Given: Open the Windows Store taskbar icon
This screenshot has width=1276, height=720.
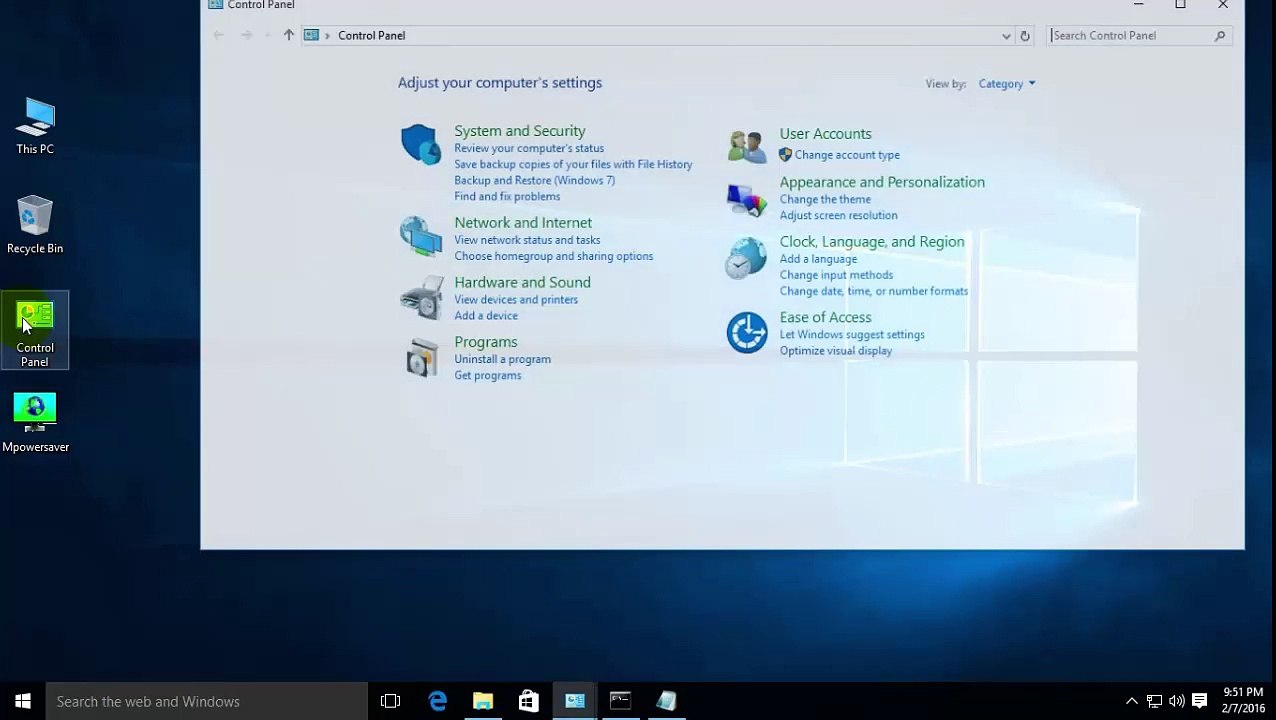Looking at the screenshot, I should (529, 701).
